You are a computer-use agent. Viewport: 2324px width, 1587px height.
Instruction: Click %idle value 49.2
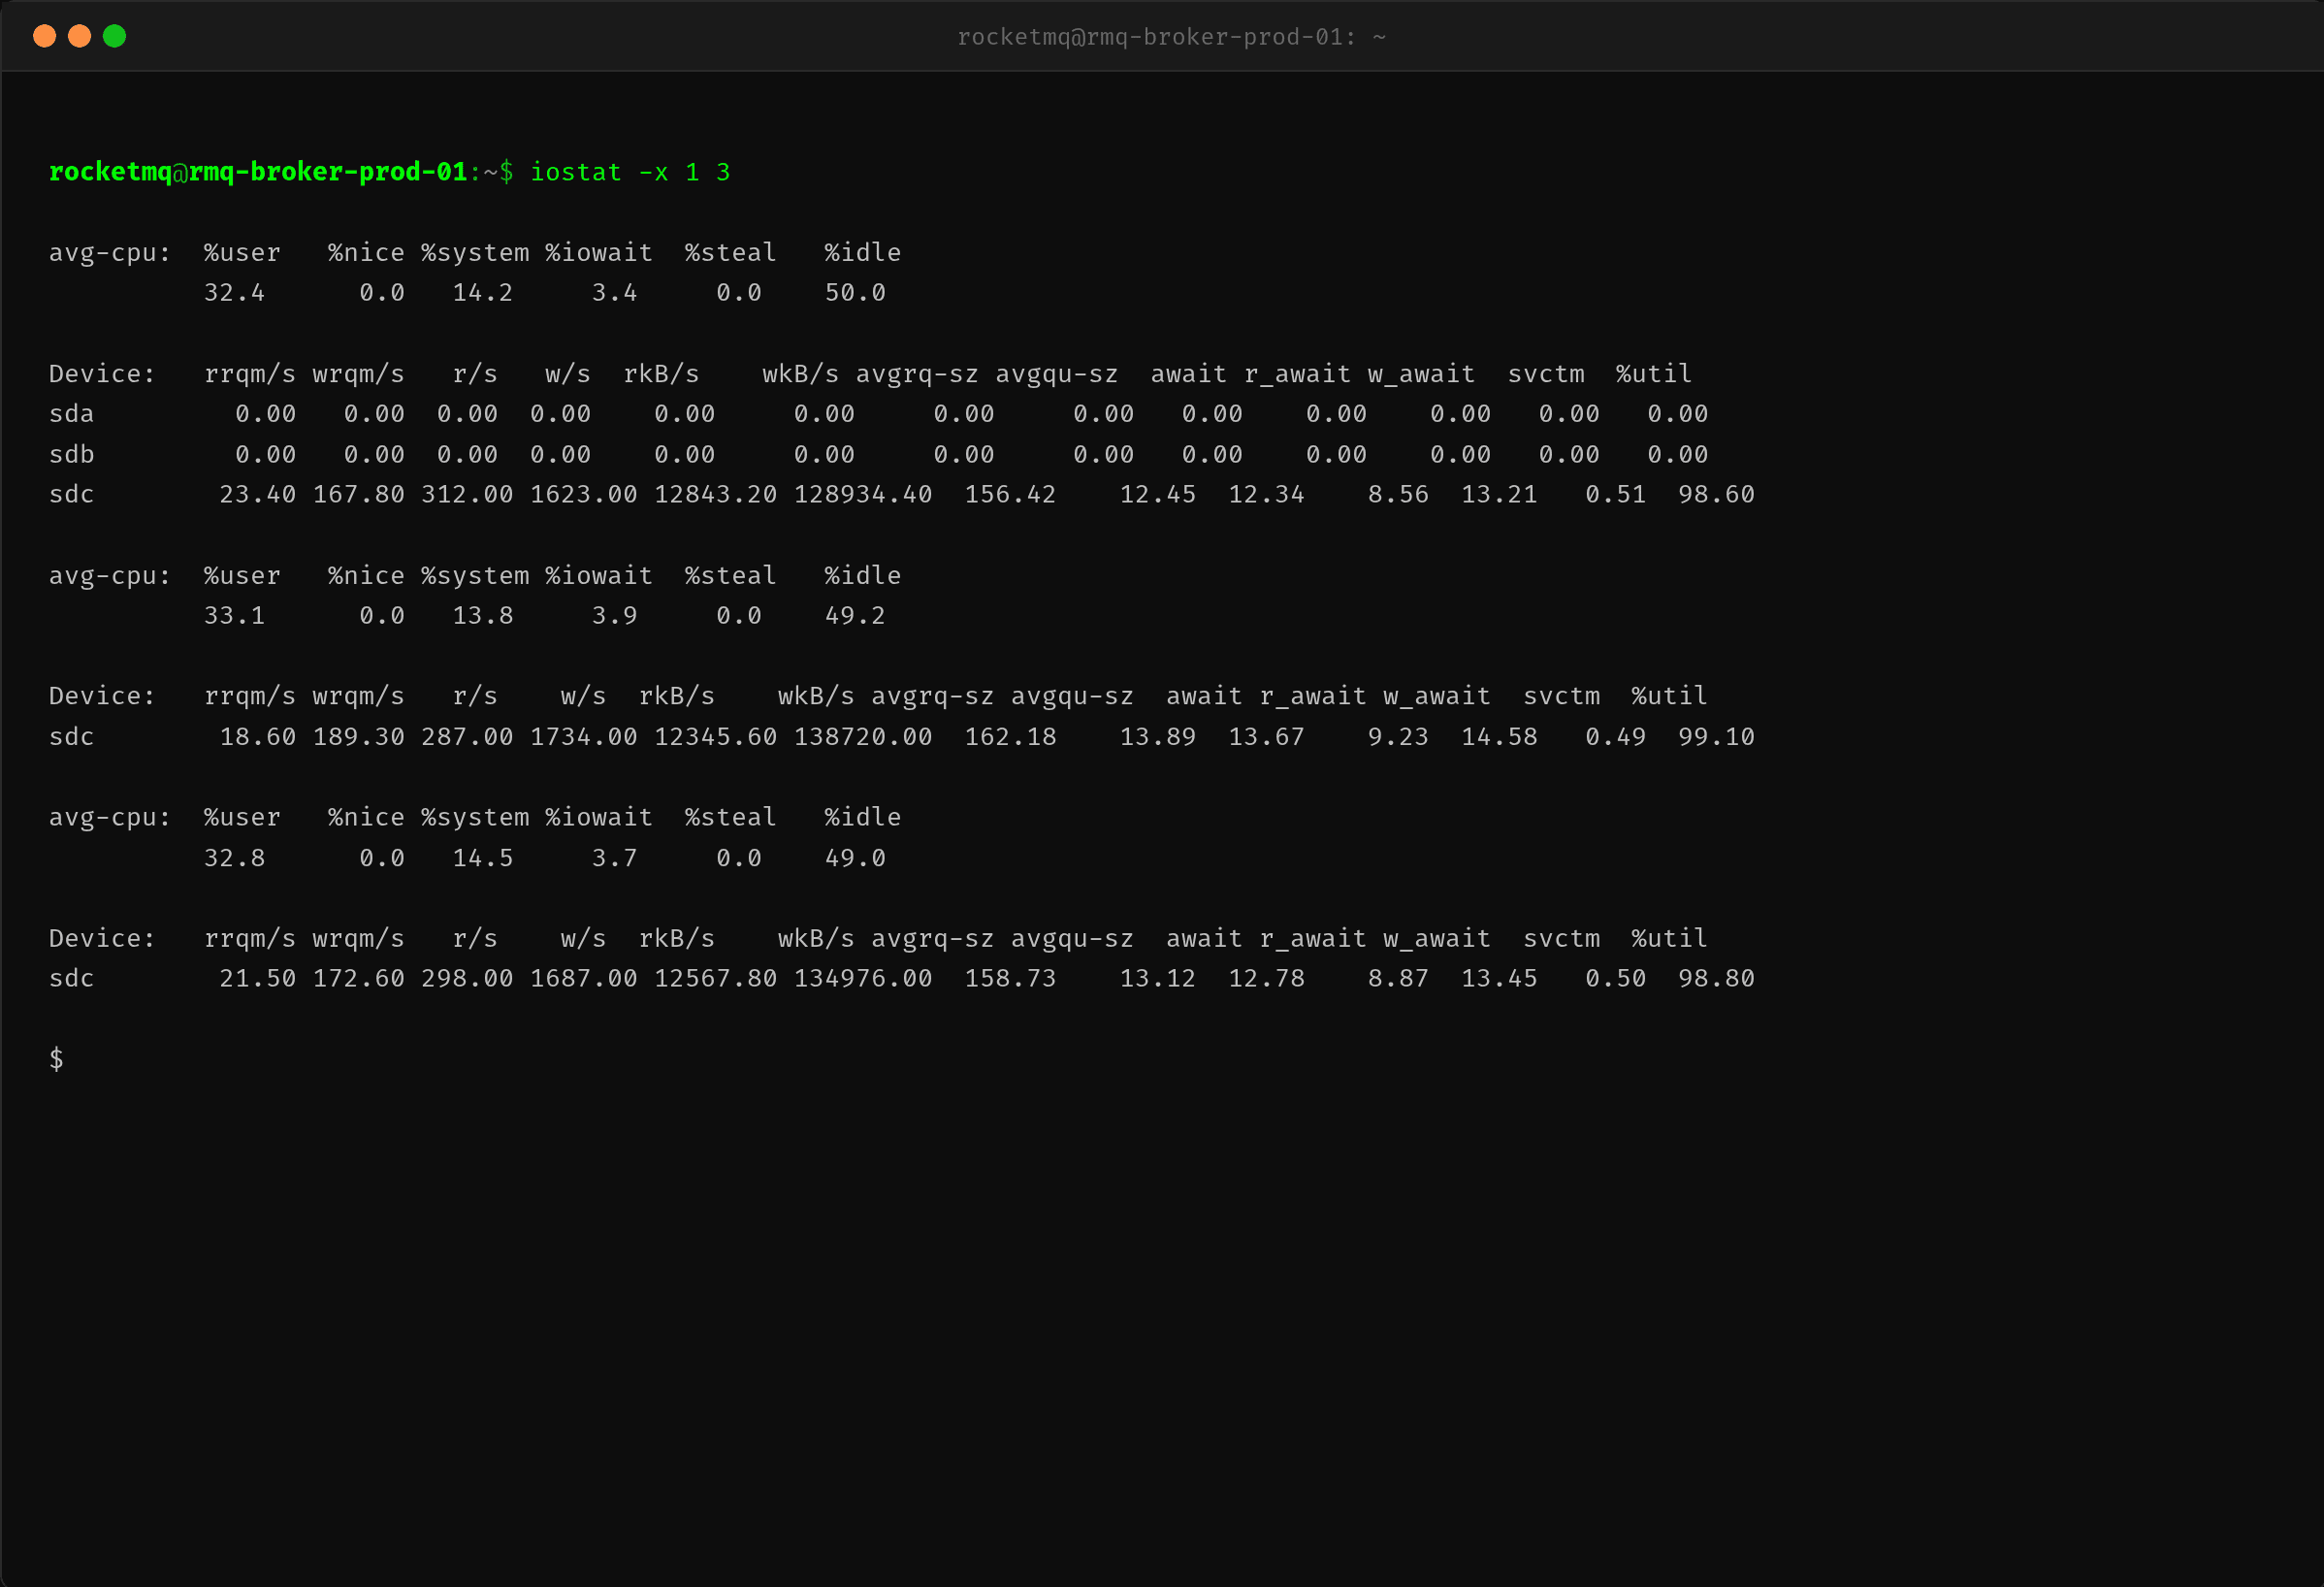(x=855, y=616)
